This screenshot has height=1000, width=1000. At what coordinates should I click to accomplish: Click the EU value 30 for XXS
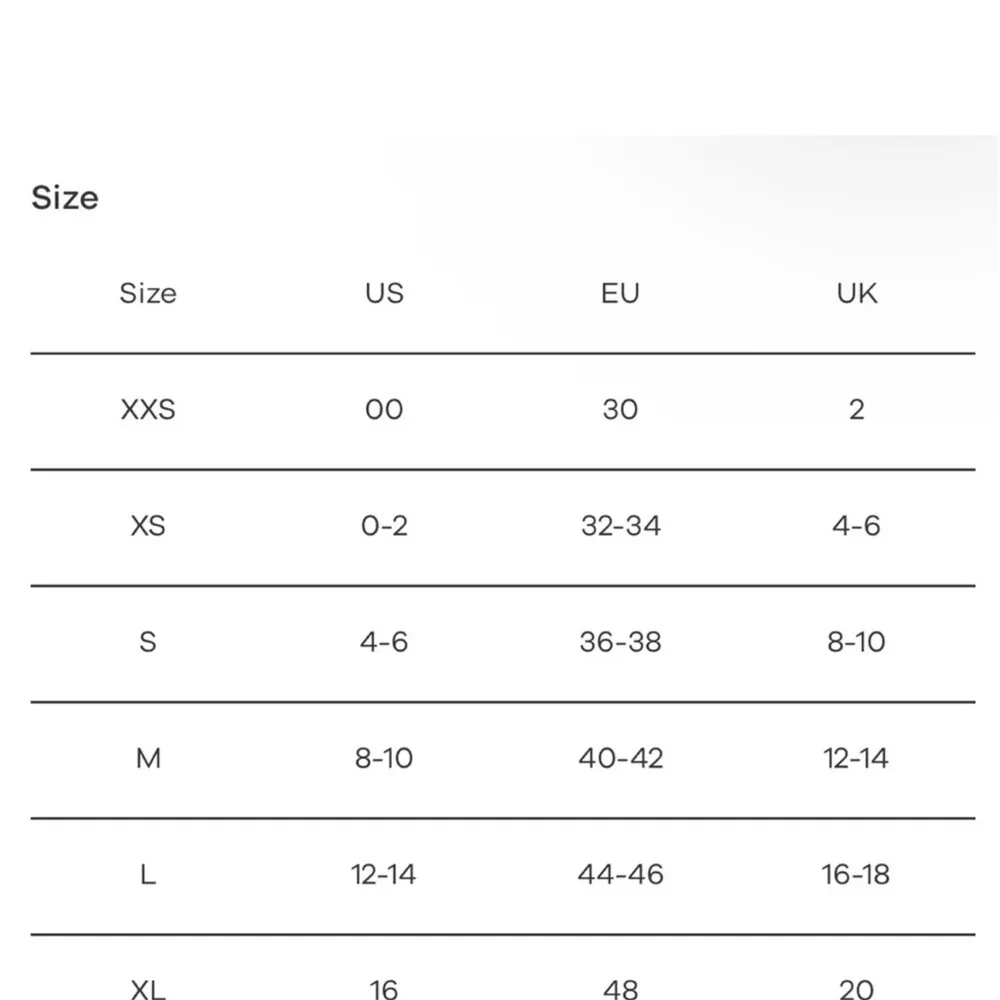[620, 409]
